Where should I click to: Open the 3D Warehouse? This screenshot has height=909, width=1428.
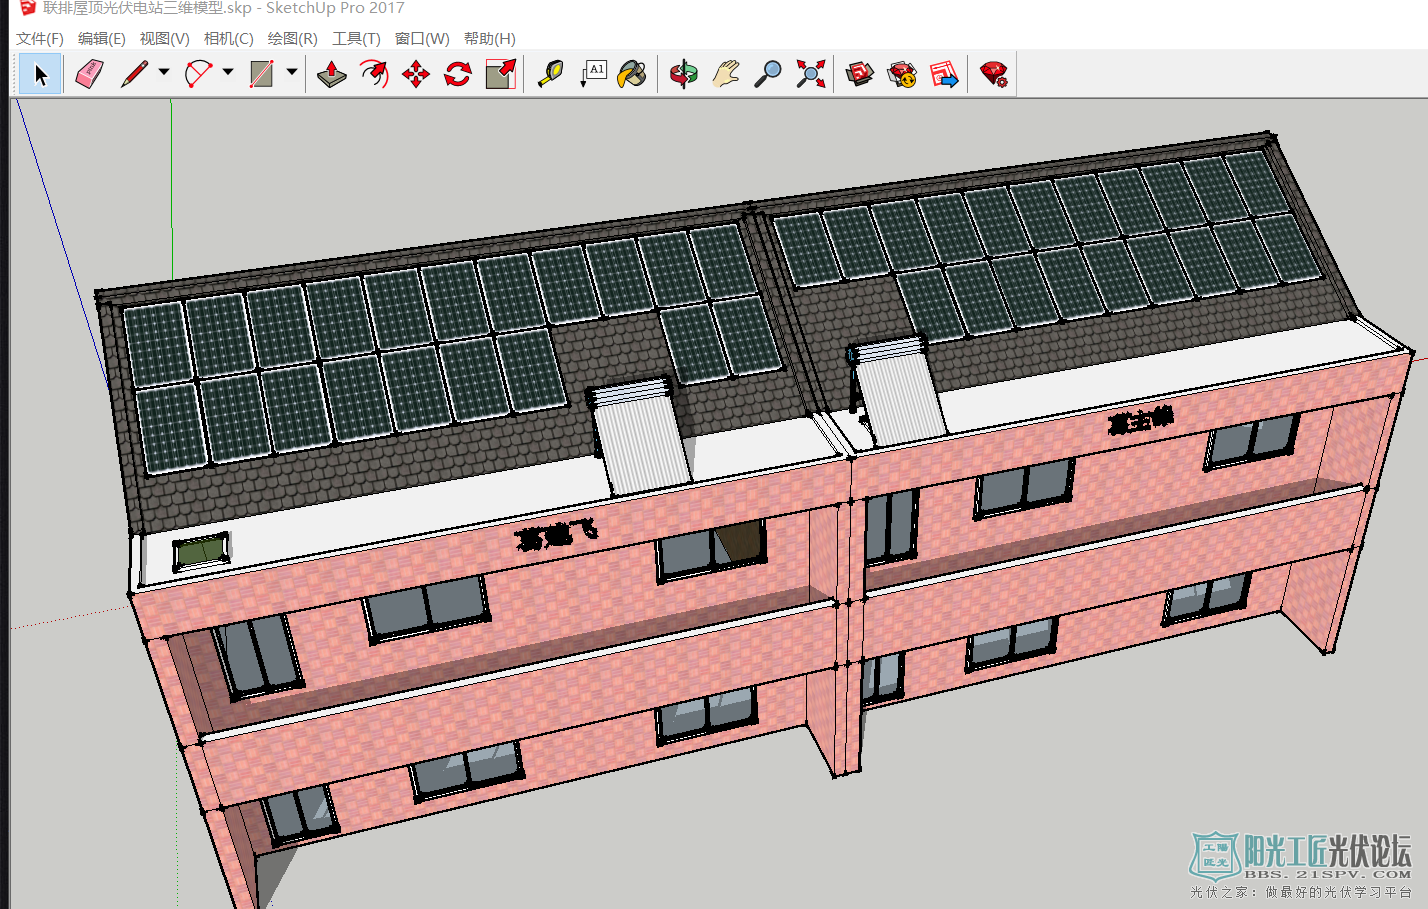coord(860,74)
